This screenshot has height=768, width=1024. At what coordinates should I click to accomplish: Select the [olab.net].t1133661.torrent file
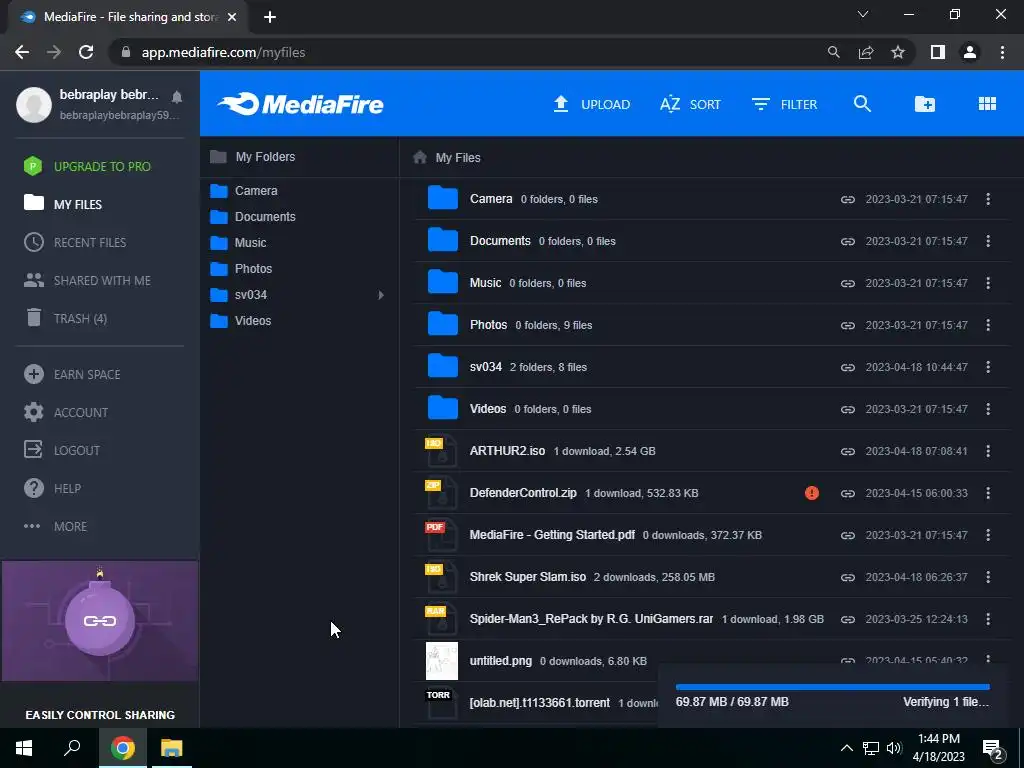coord(539,703)
